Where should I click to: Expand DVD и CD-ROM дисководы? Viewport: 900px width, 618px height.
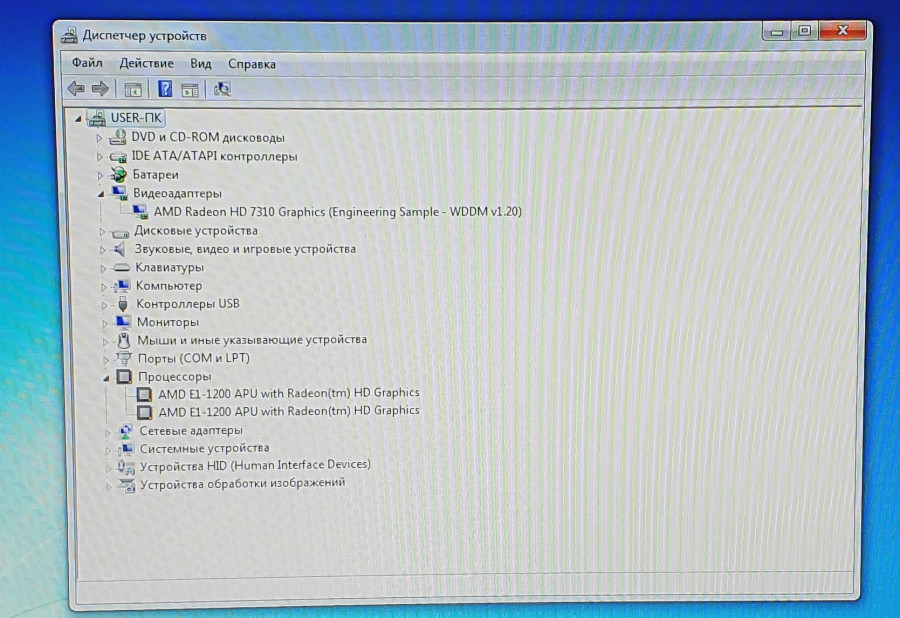point(99,138)
